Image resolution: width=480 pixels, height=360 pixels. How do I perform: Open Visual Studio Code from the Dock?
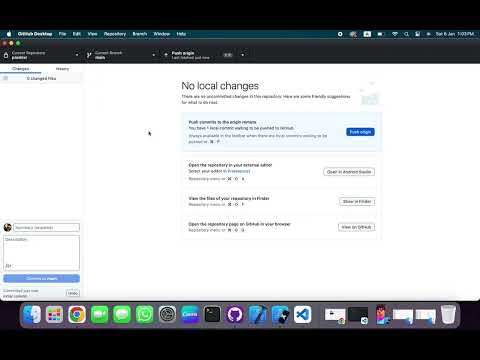tap(303, 314)
